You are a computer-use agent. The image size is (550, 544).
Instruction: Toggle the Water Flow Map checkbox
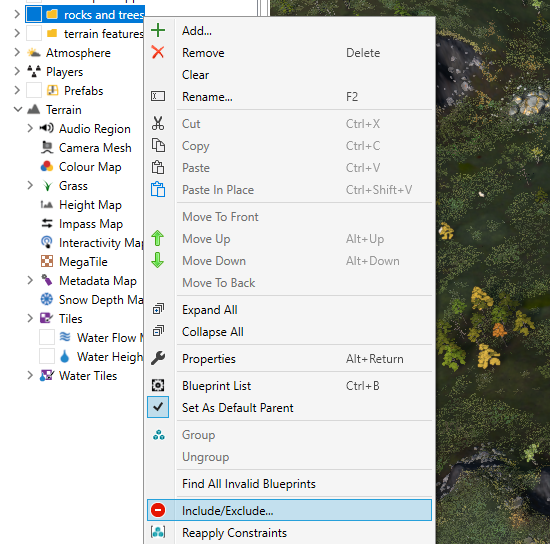pos(47,337)
